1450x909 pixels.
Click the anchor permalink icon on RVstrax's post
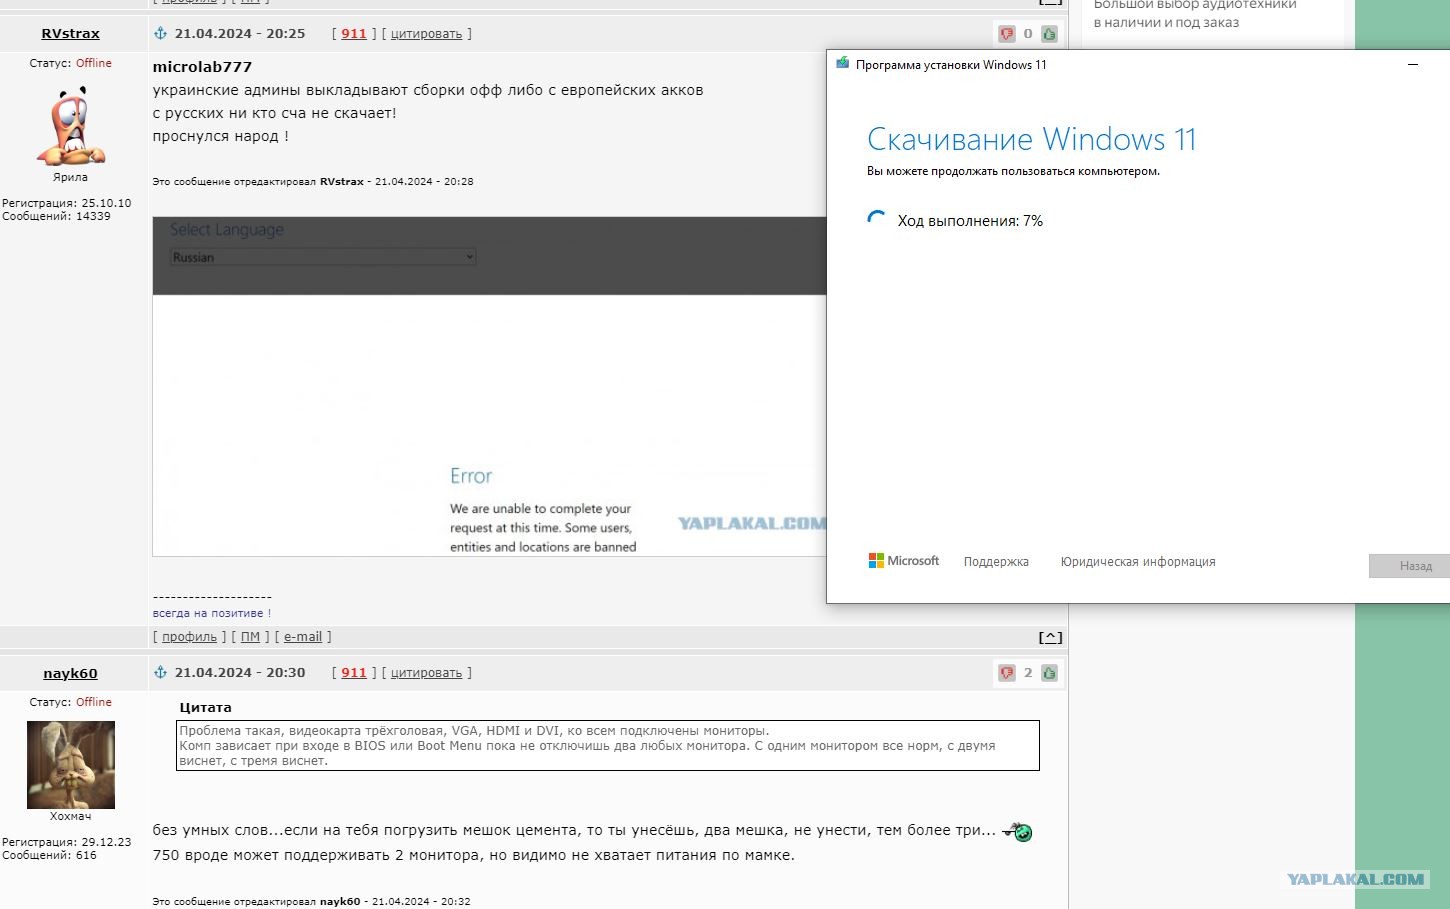click(160, 33)
